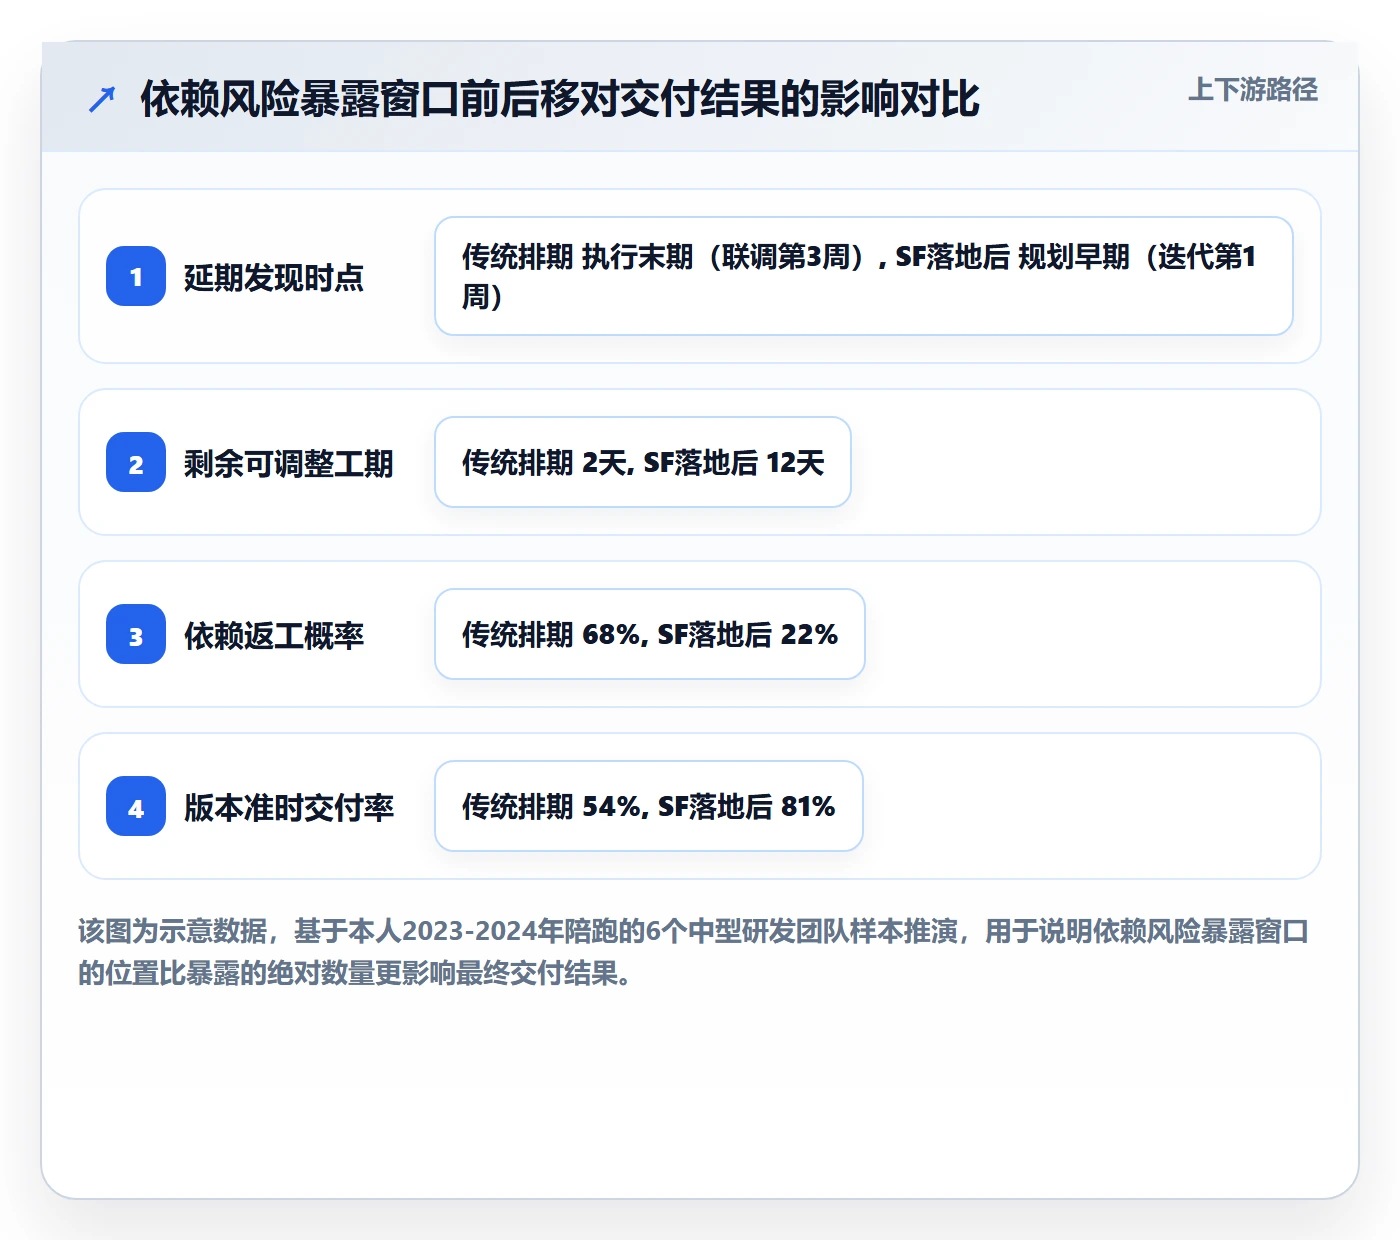Screen dimensions: 1400x1240
Task: Click the footnote starting 该图为示意数据
Action: (x=694, y=952)
